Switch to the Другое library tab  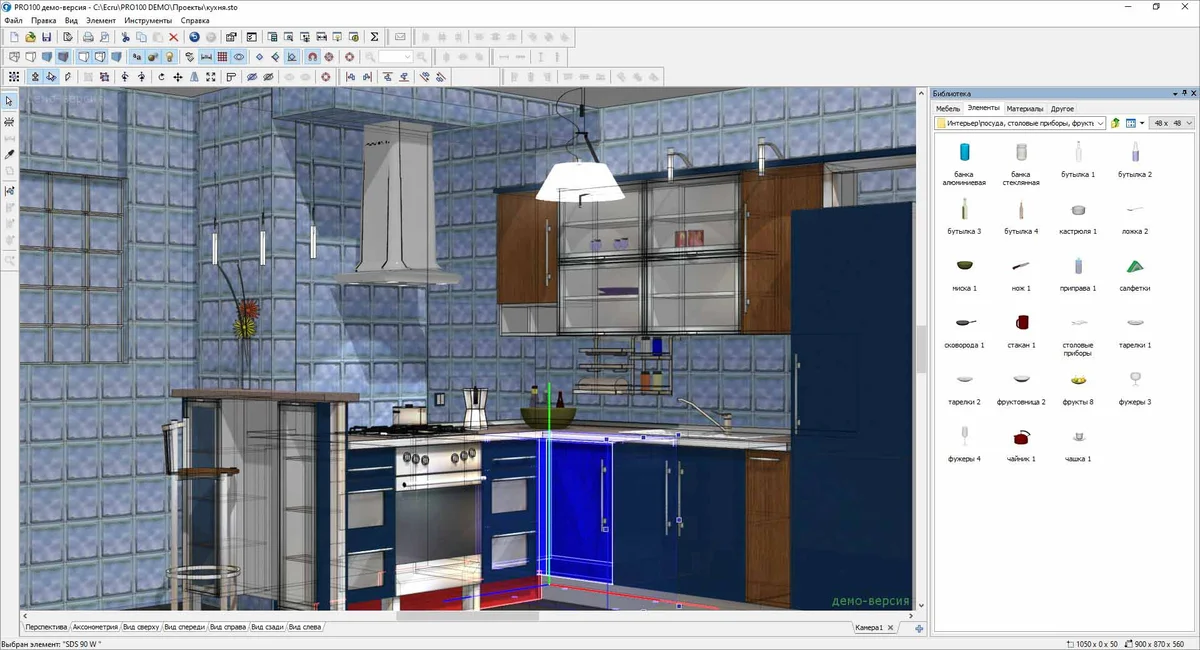coord(1063,108)
